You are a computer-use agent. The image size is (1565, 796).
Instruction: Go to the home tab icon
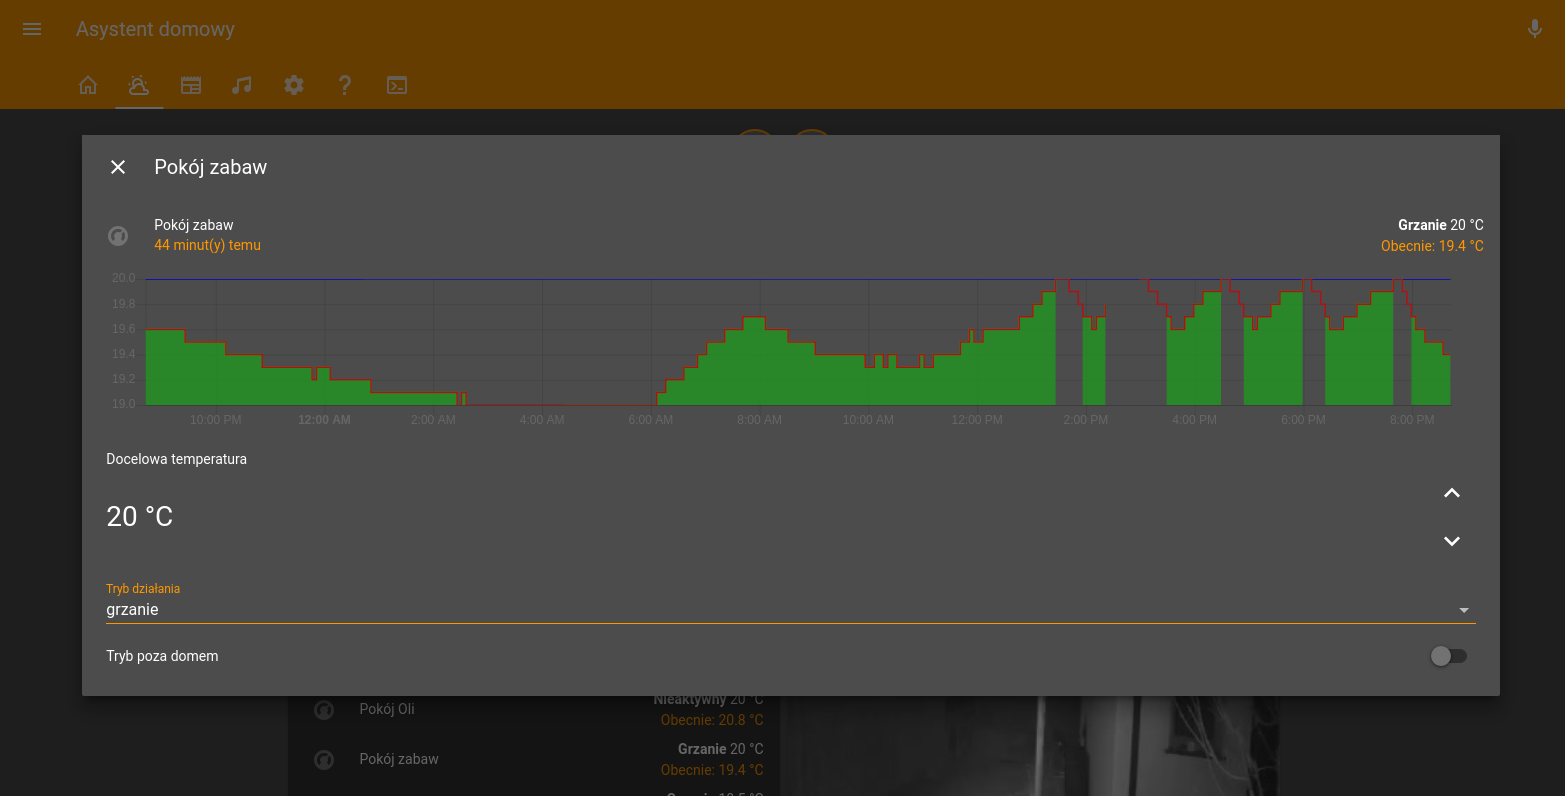click(x=88, y=85)
